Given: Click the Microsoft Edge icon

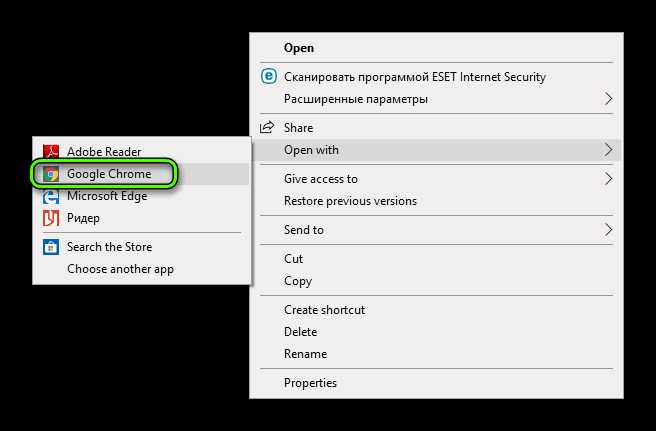Looking at the screenshot, I should [50, 196].
